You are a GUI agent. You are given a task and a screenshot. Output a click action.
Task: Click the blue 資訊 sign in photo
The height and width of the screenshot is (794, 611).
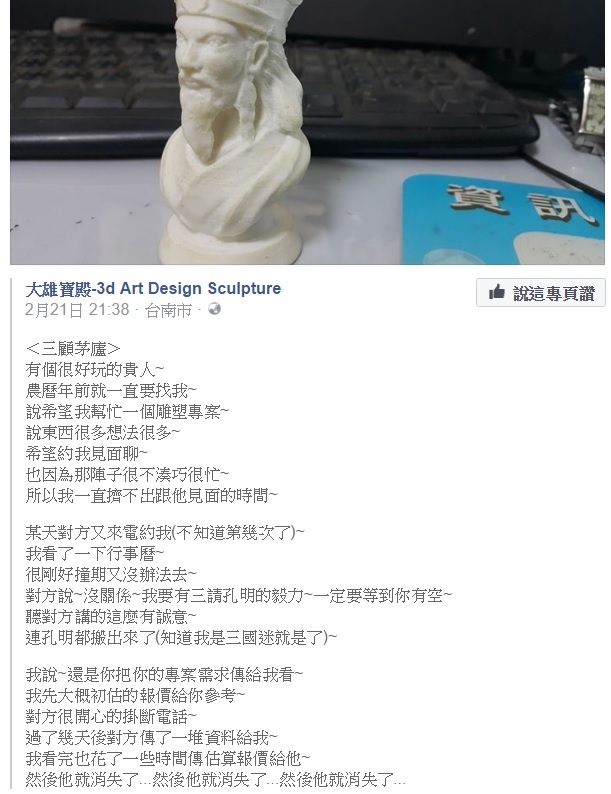click(504, 220)
